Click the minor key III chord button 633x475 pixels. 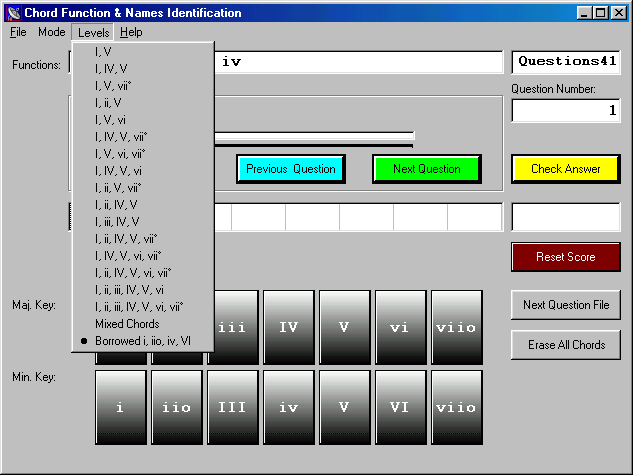coord(233,407)
